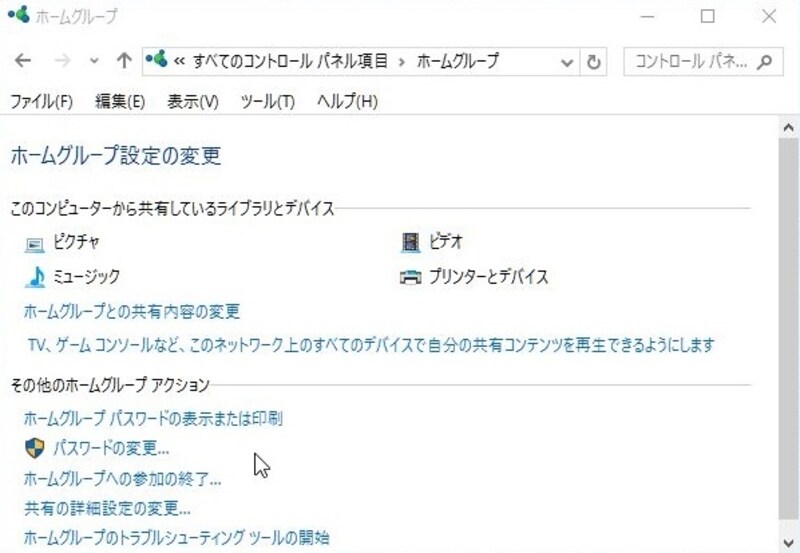Open ホームグループへの参加の終了 link
Image resolution: width=800 pixels, height=553 pixels.
(122, 479)
